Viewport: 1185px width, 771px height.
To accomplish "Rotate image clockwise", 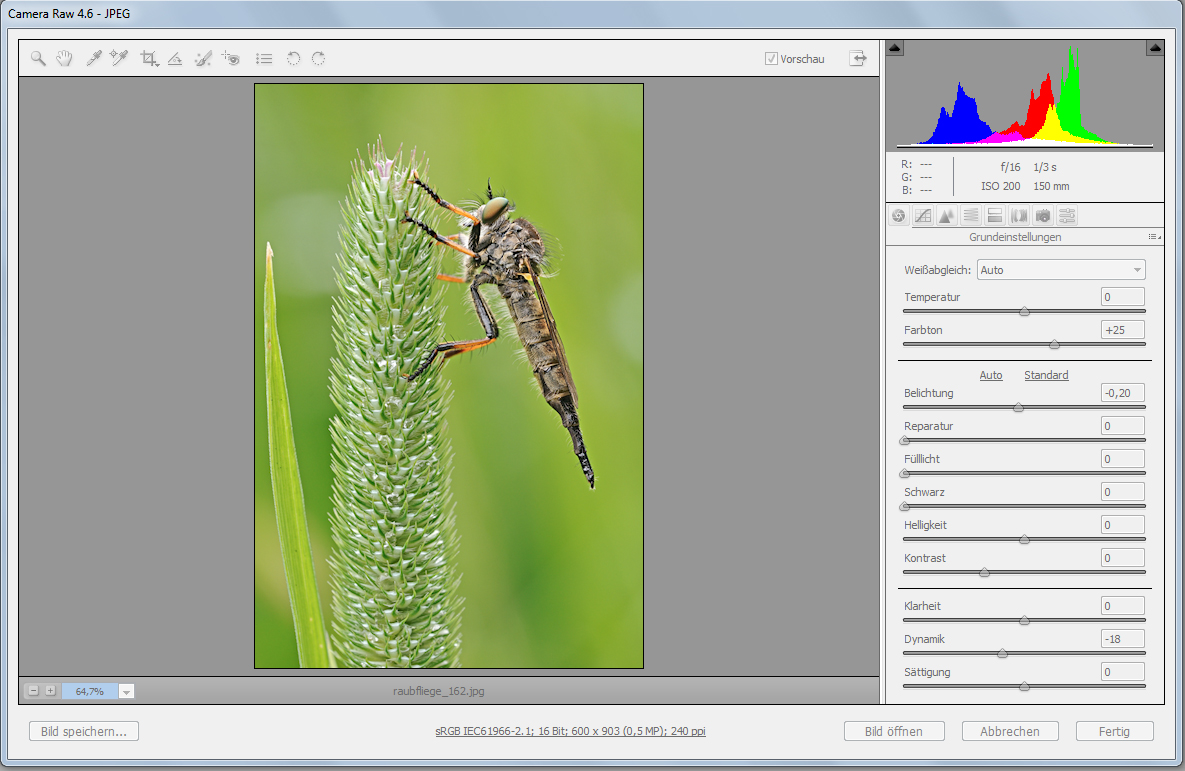I will coord(319,58).
